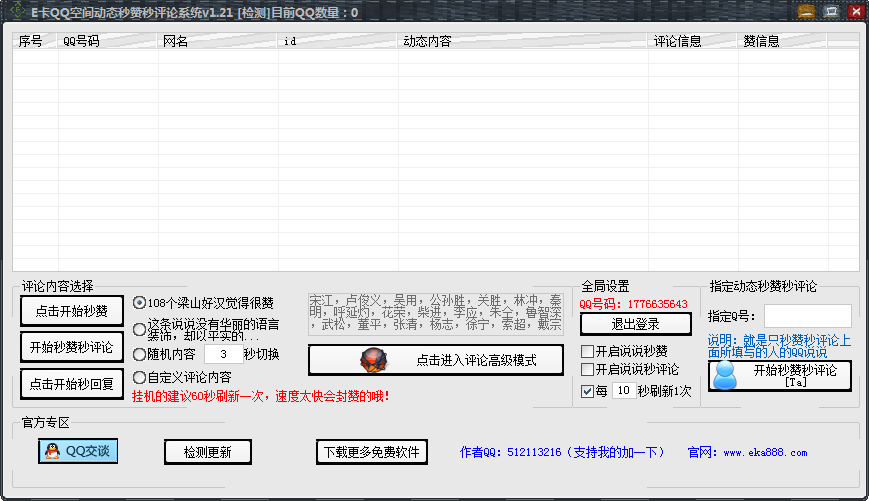This screenshot has width=869, height=501.
Task: Click the orange minimize icon in title bar
Action: pyautogui.click(x=806, y=12)
